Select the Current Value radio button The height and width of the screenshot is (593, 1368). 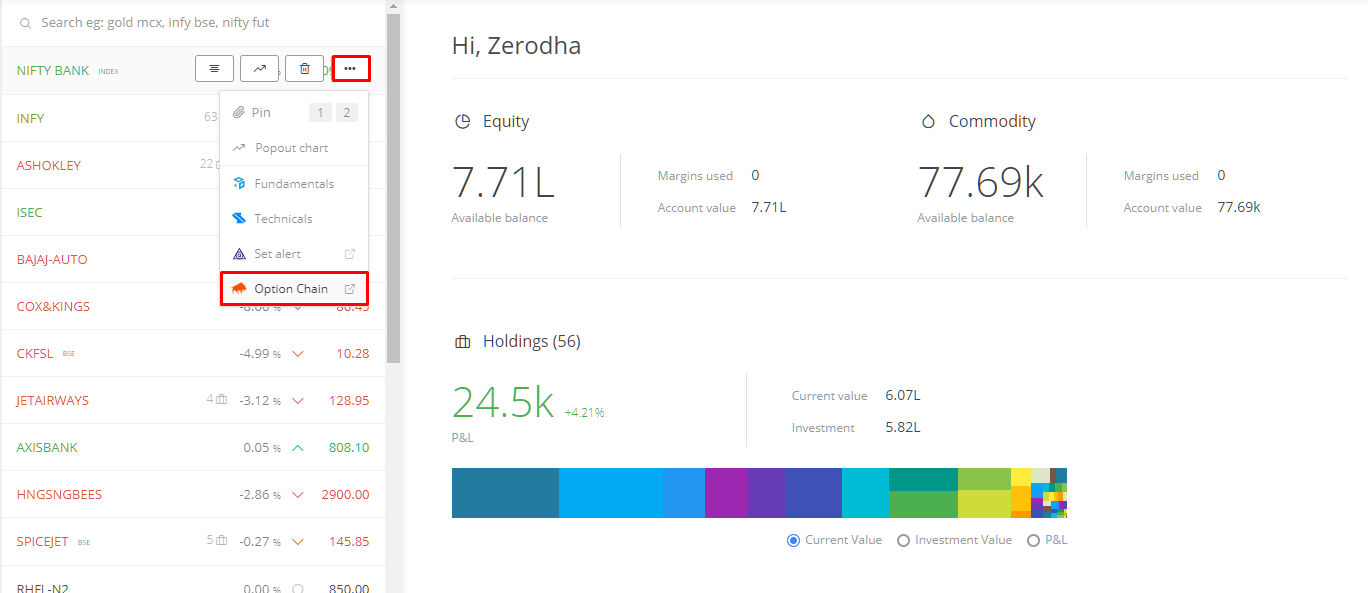tap(794, 540)
